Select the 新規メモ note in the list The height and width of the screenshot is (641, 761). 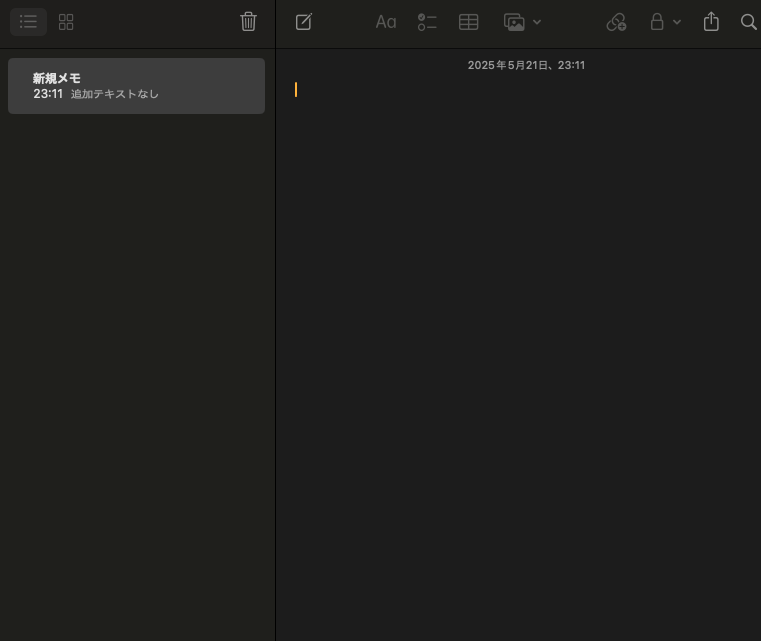136,86
